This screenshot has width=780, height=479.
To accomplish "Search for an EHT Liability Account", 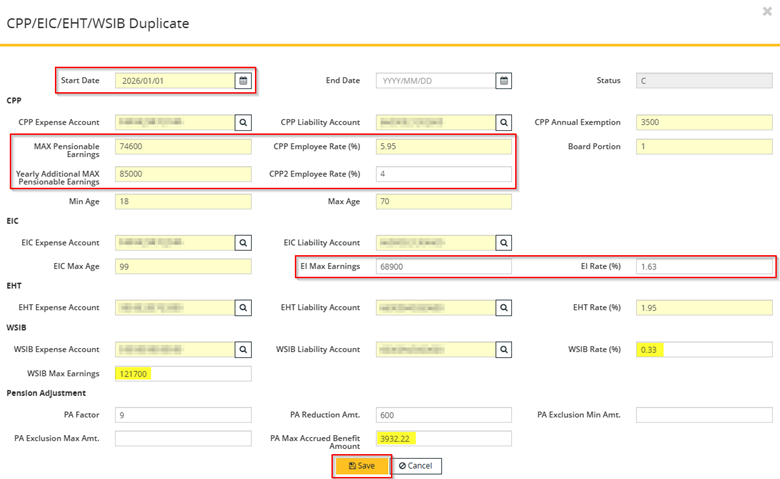I will click(503, 307).
